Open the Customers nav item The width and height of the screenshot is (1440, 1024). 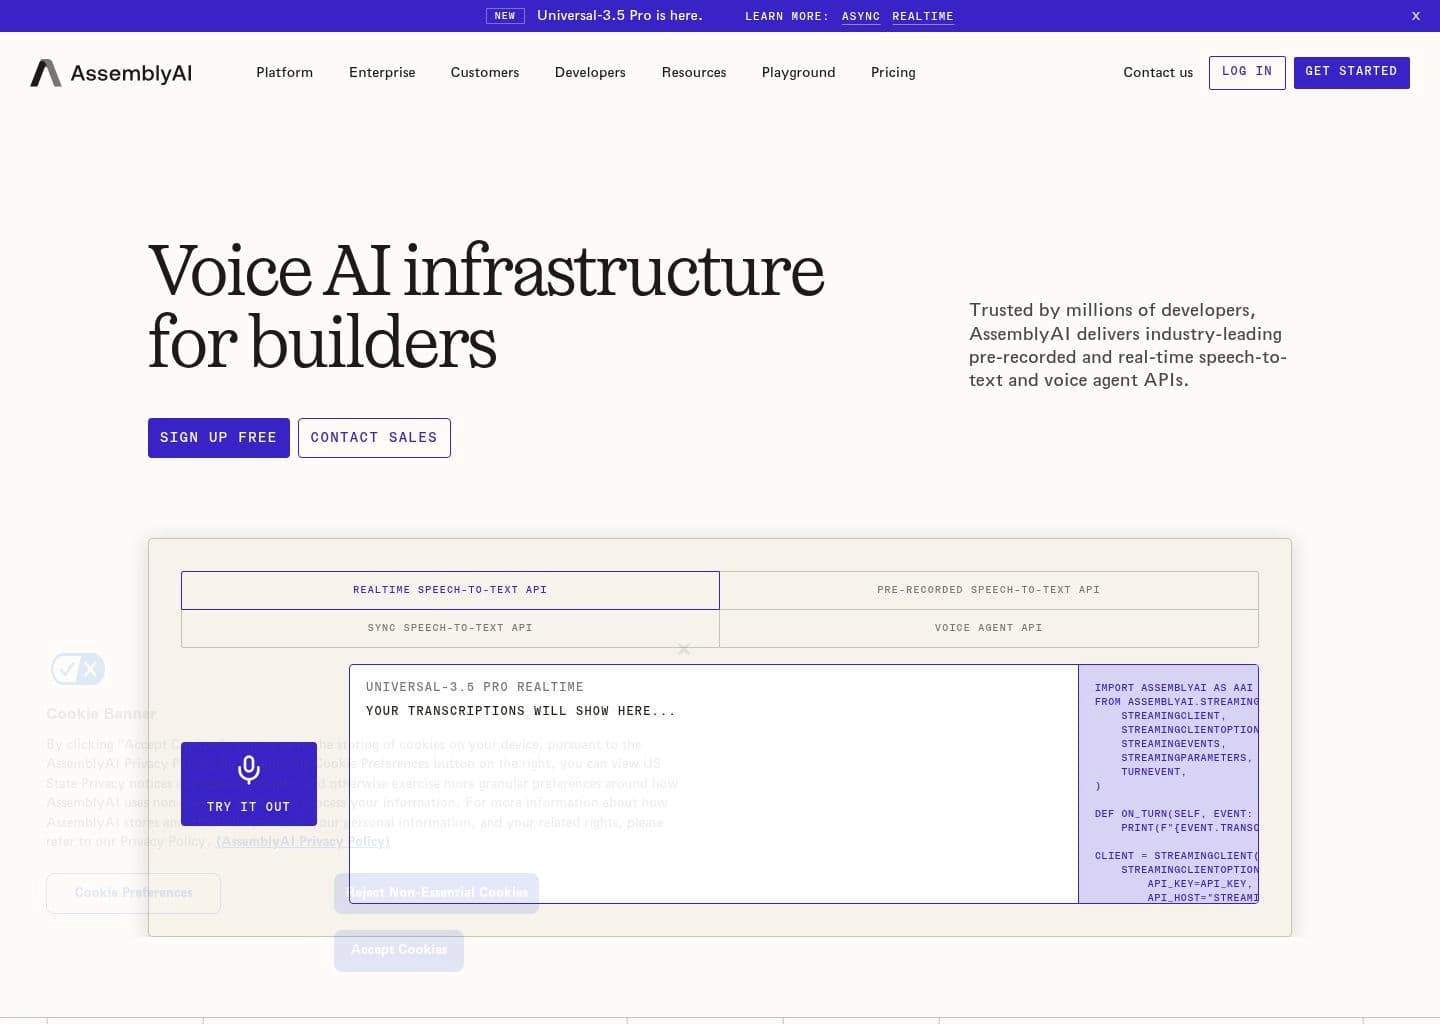[485, 72]
